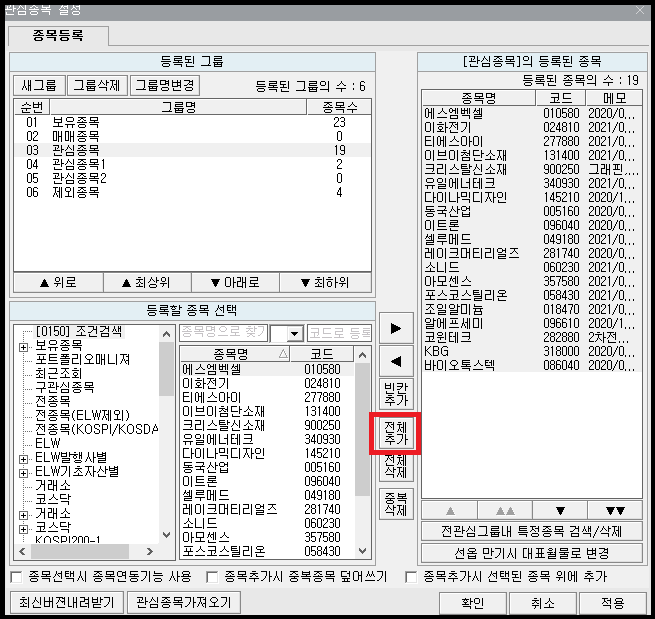The height and width of the screenshot is (619, 655).
Task: Select 포트폴리오매니져 tree item
Action: pos(83,360)
